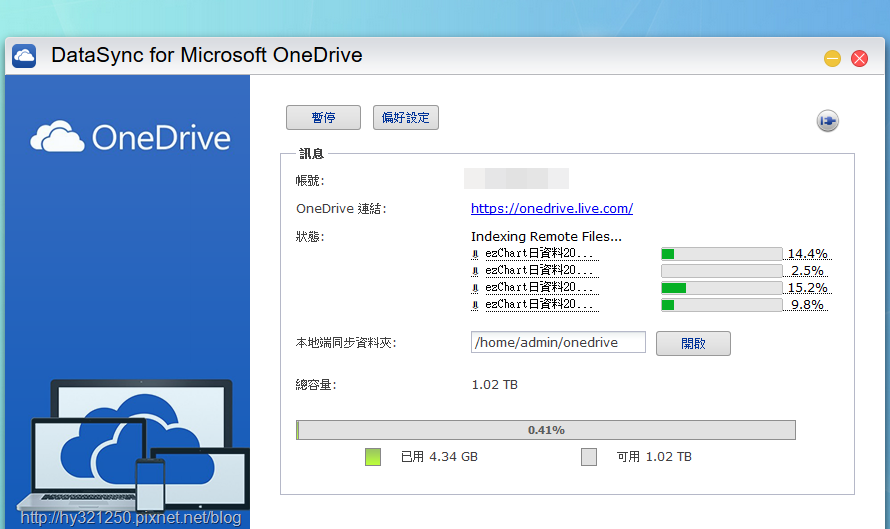This screenshot has height=529, width=890.
Task: Click the 15.2% progress bar
Action: (x=721, y=288)
